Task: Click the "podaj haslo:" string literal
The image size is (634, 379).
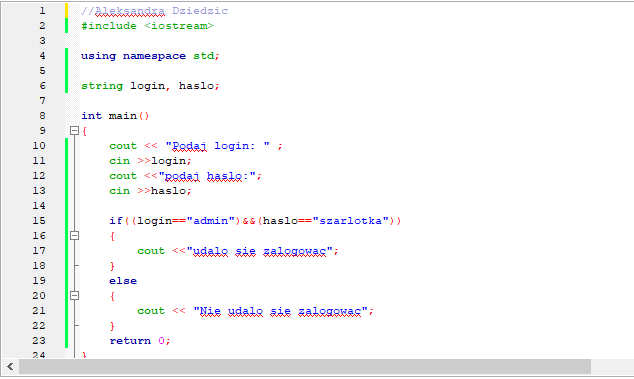Action: pyautogui.click(x=207, y=176)
